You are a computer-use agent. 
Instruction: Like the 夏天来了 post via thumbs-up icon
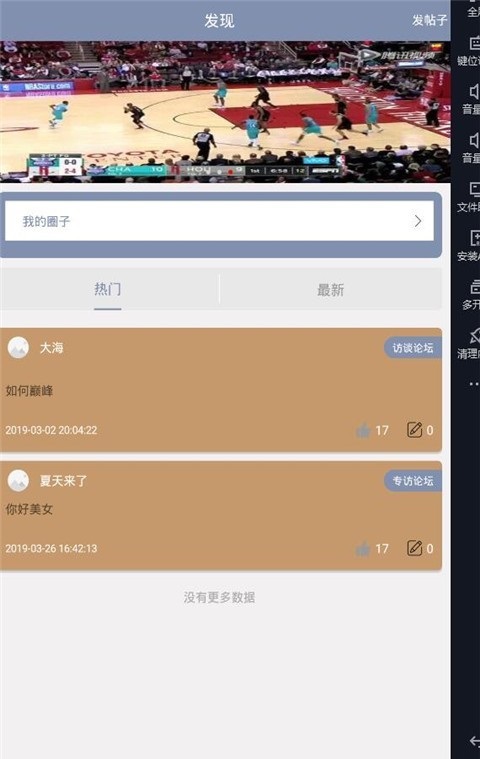[363, 548]
